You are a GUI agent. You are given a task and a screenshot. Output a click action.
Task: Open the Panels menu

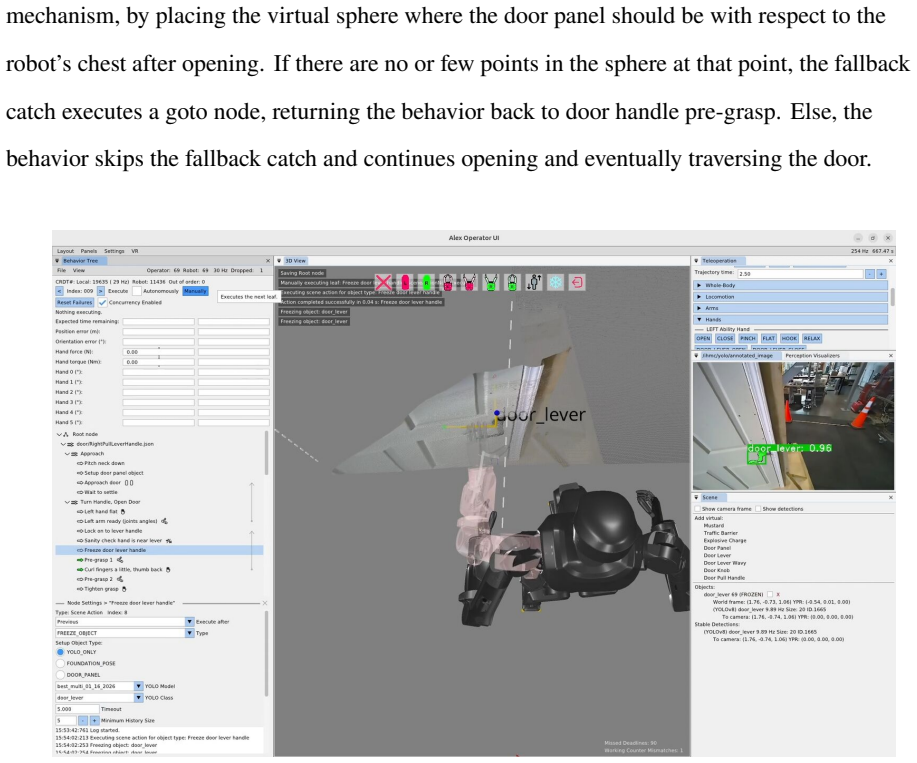point(89,251)
